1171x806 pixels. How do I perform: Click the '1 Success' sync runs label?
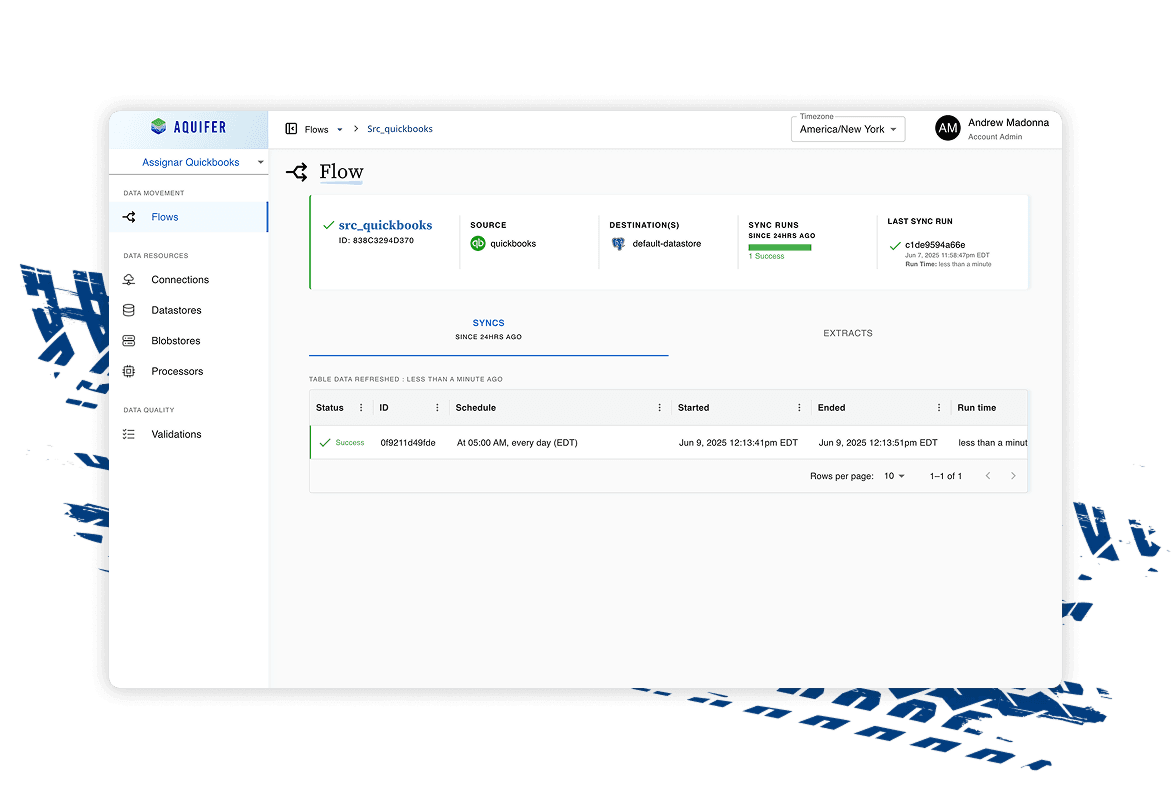coord(766,256)
